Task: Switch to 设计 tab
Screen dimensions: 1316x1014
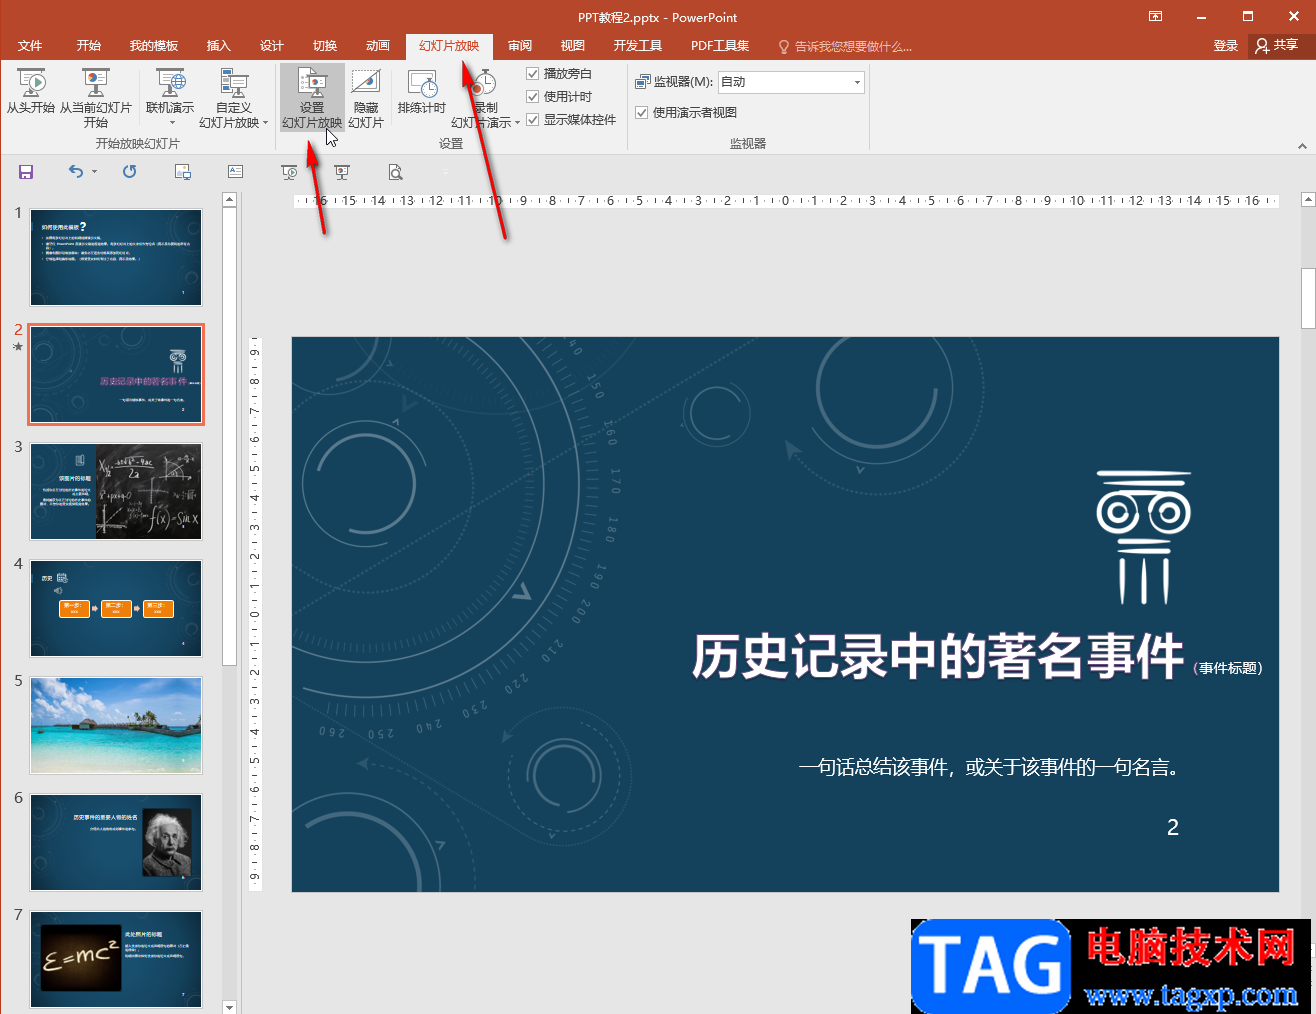Action: coord(272,46)
